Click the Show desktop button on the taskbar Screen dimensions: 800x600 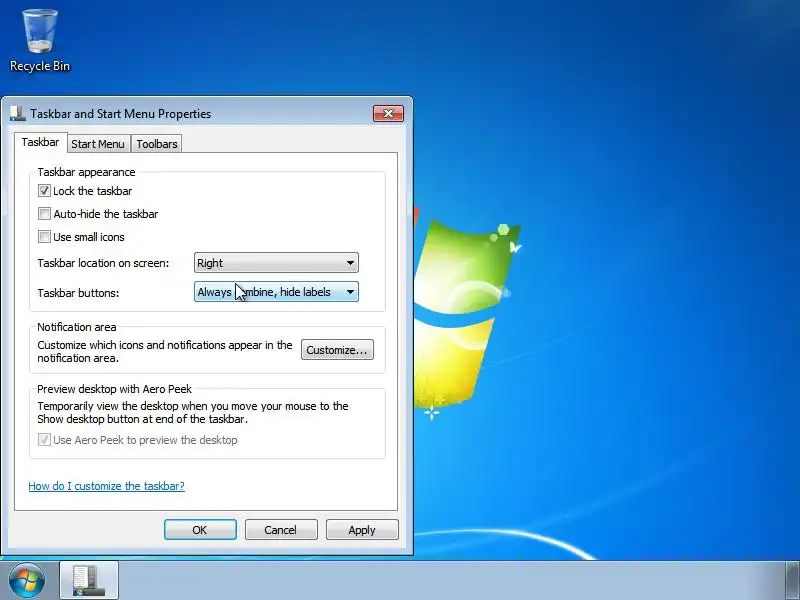click(x=792, y=581)
